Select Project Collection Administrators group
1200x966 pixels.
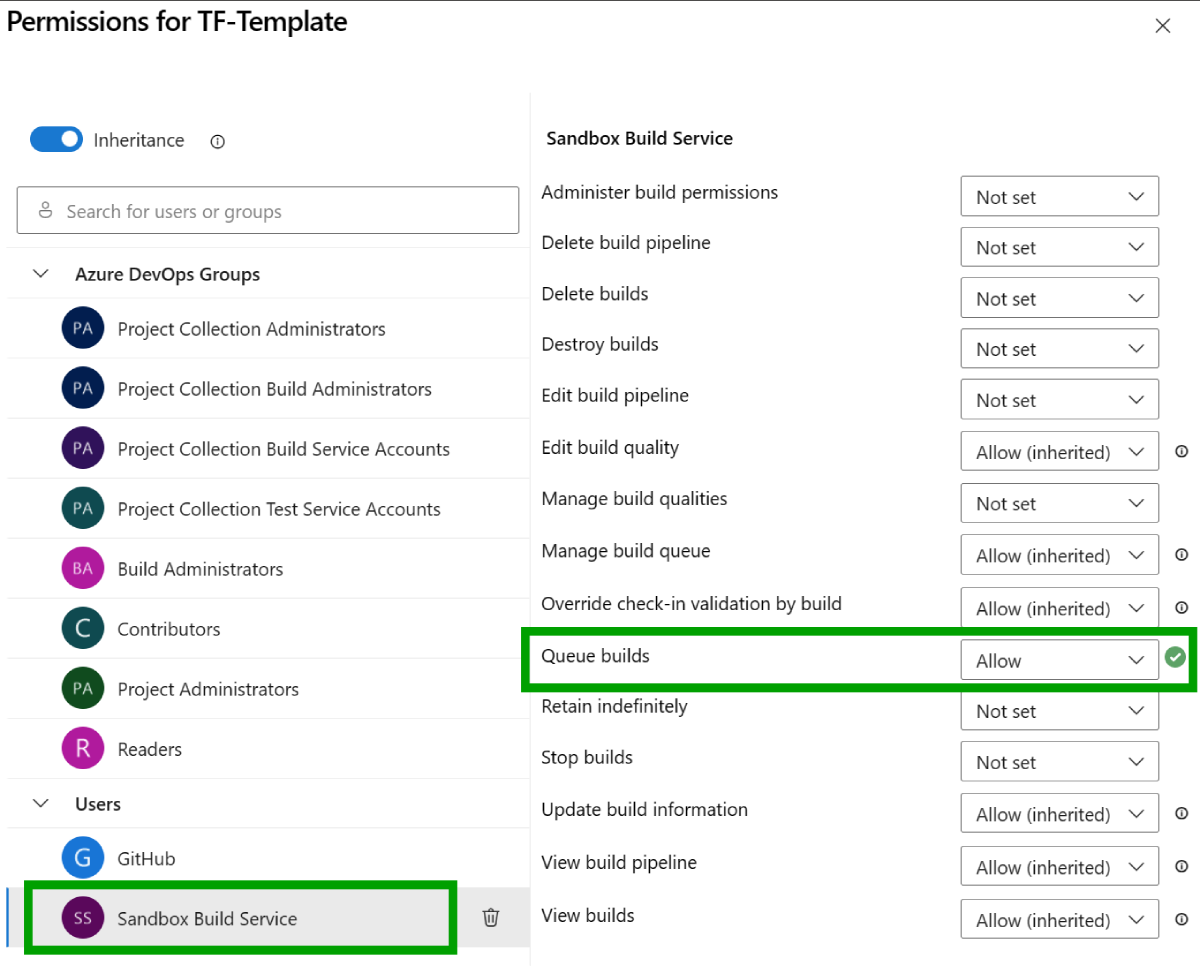pyautogui.click(x=268, y=329)
